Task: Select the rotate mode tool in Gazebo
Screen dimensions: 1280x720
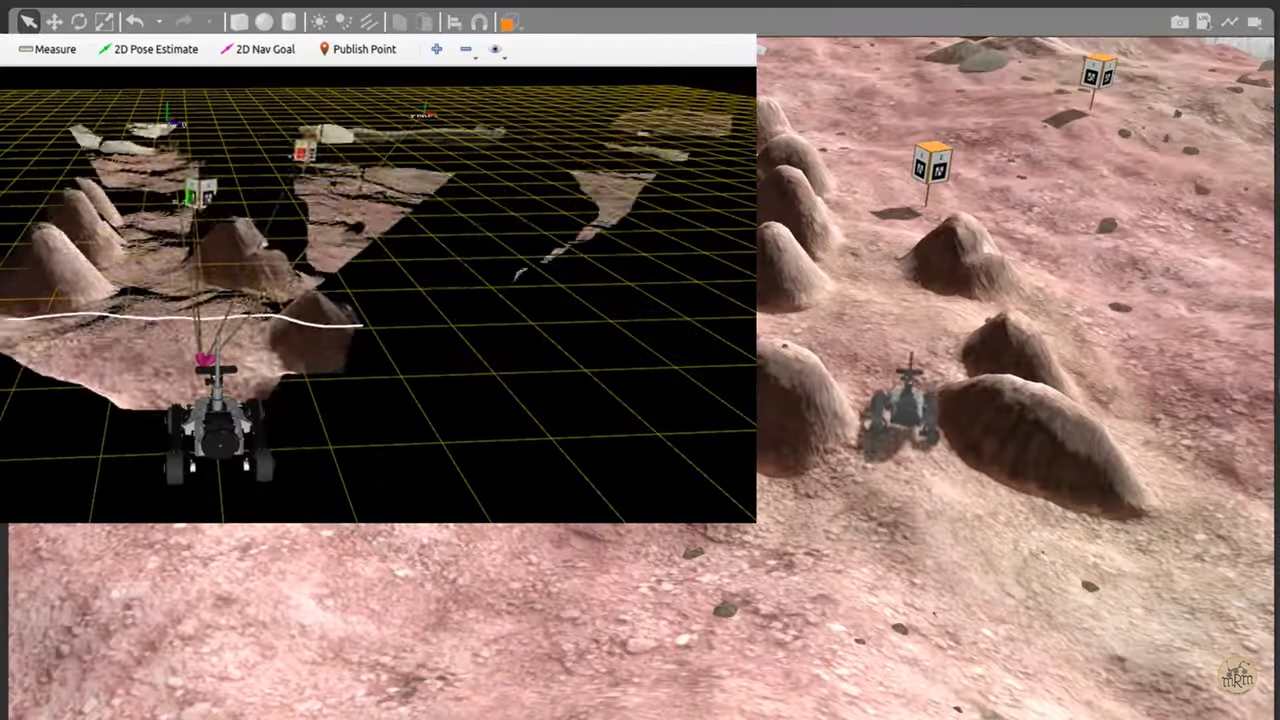Action: pyautogui.click(x=79, y=22)
